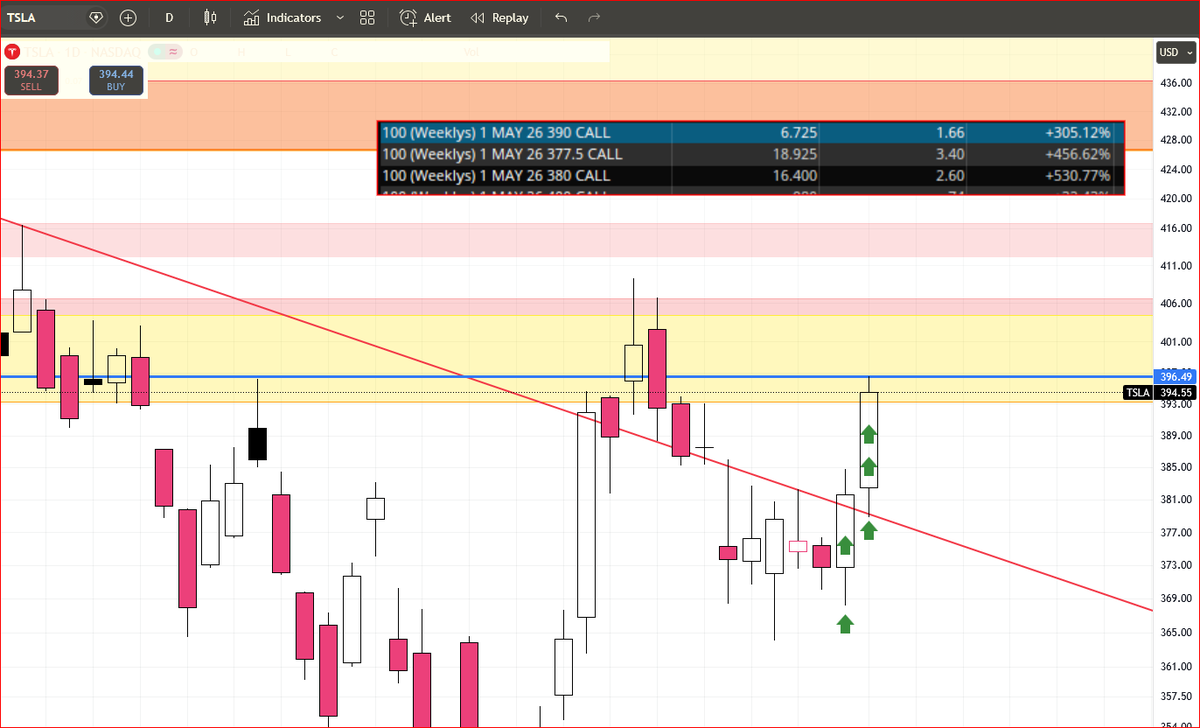Viewport: 1200px width, 728px height.
Task: Open the candlestick chart type selector
Action: click(209, 18)
